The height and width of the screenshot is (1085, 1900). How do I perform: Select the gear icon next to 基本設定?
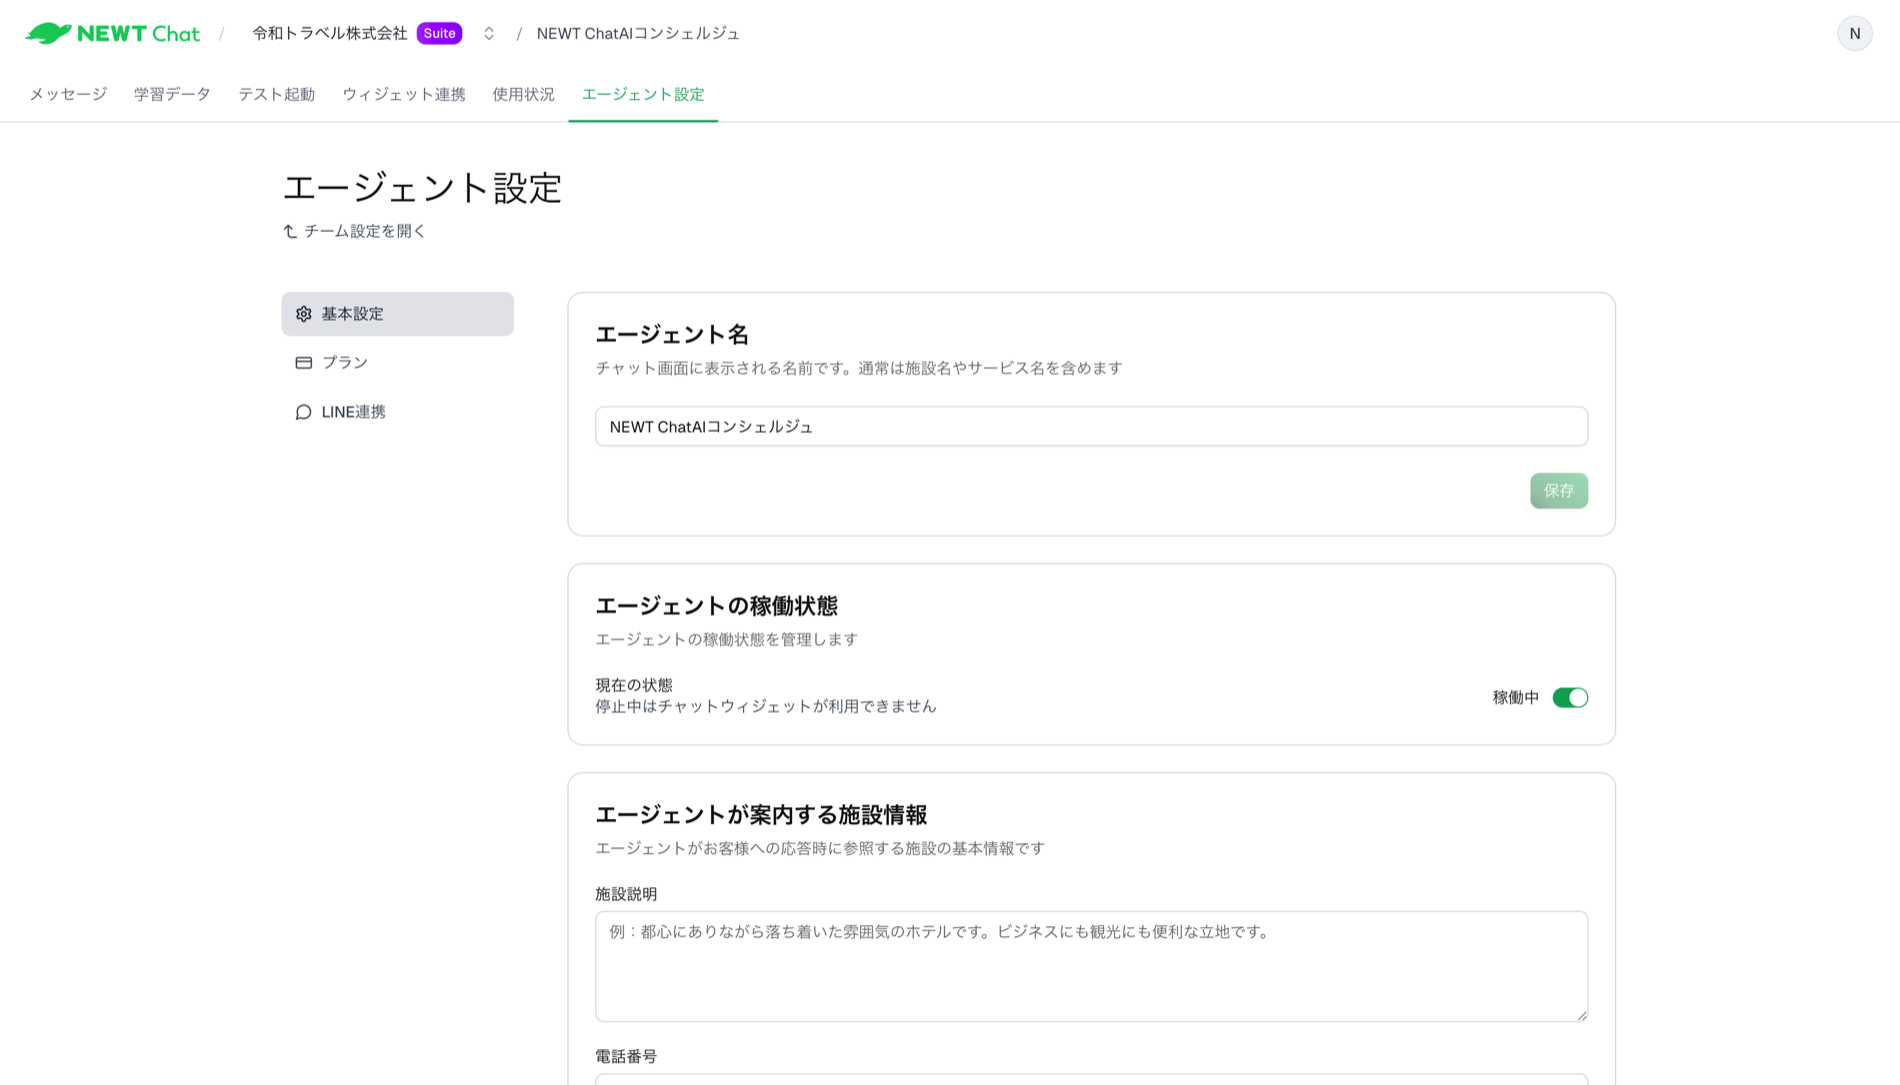(x=303, y=313)
